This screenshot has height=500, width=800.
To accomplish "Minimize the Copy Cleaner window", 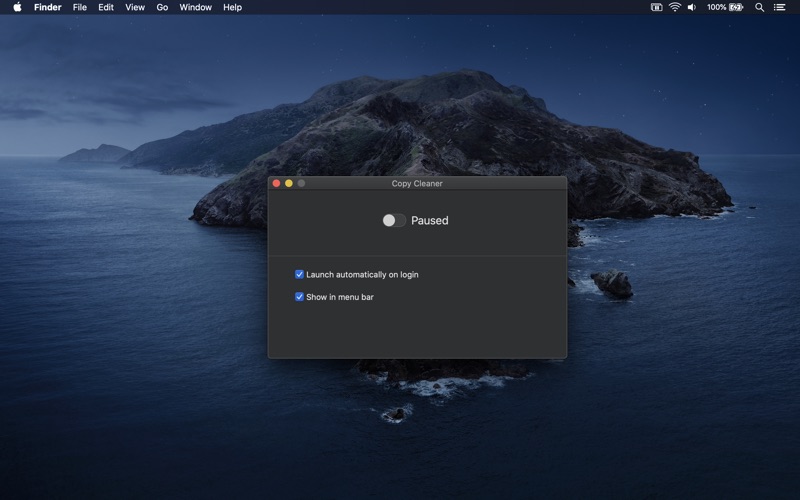I will pyautogui.click(x=289, y=183).
